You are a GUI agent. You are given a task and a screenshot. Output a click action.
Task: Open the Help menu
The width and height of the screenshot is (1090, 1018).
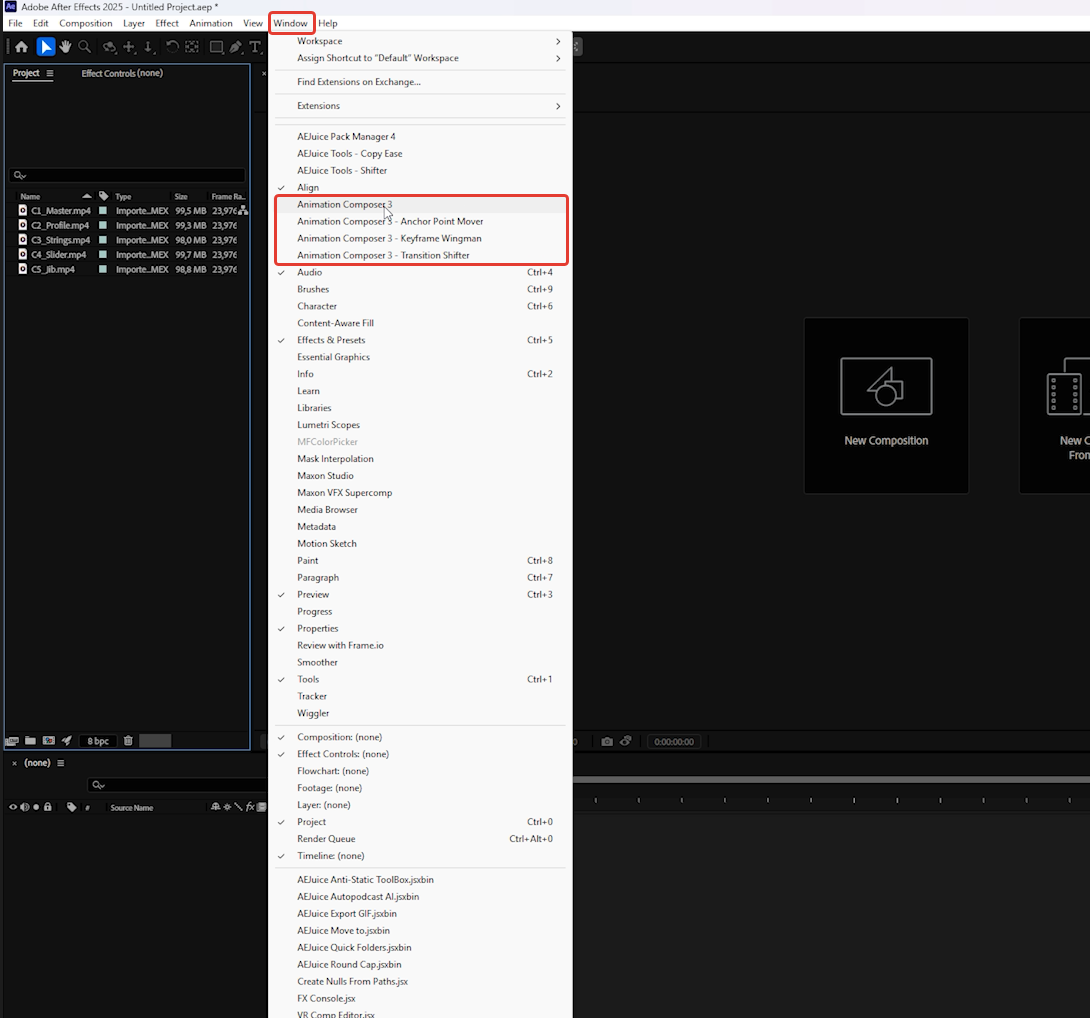(327, 23)
